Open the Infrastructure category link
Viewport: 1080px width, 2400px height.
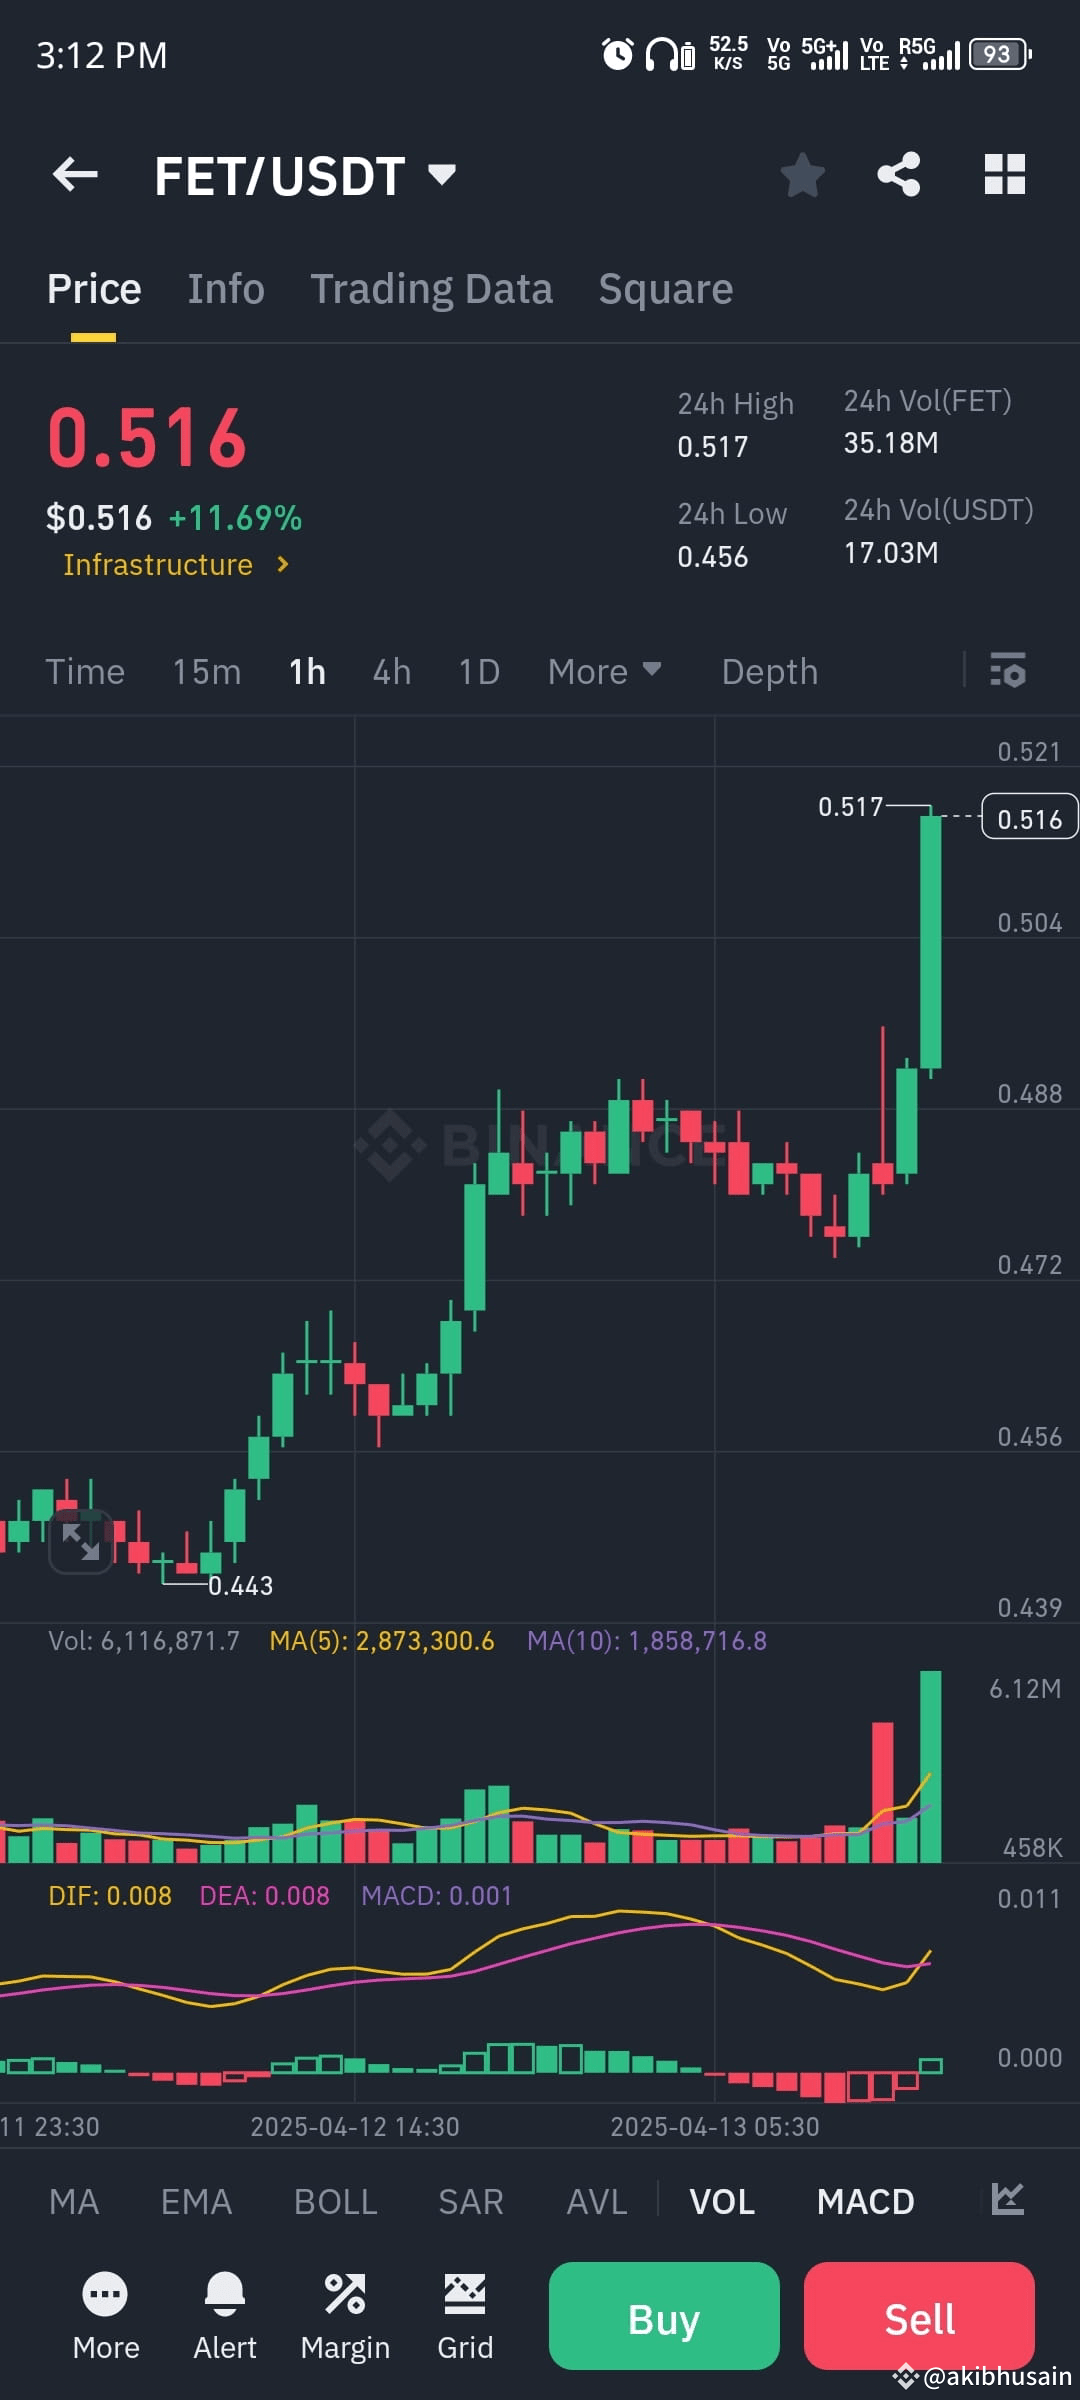coord(171,564)
